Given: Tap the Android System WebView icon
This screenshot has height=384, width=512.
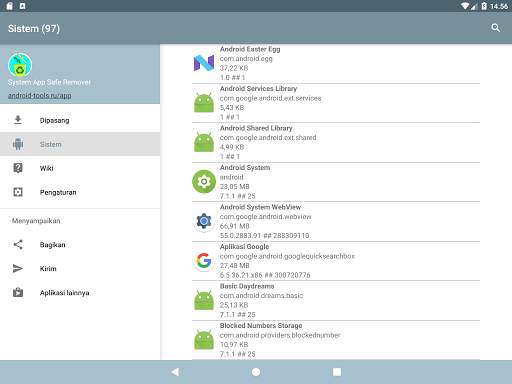Looking at the screenshot, I should tap(204, 221).
